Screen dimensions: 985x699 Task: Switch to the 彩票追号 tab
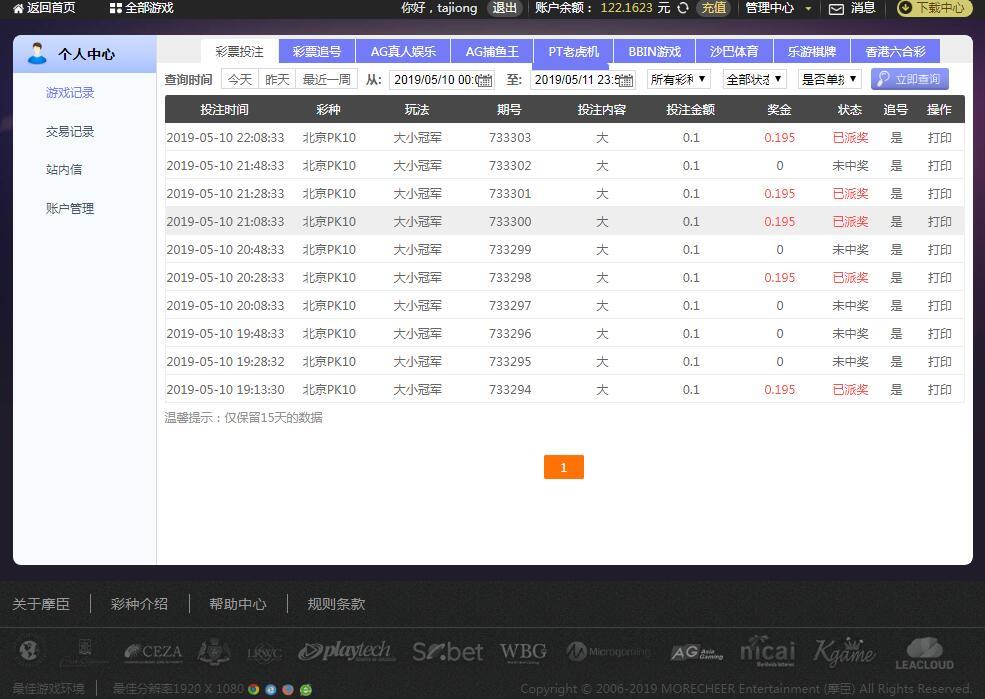(x=317, y=52)
